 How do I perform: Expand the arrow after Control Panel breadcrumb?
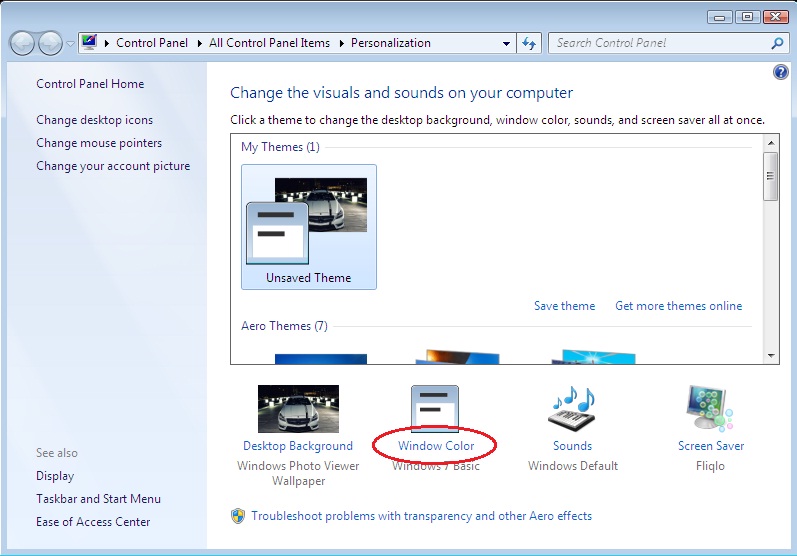click(x=201, y=43)
